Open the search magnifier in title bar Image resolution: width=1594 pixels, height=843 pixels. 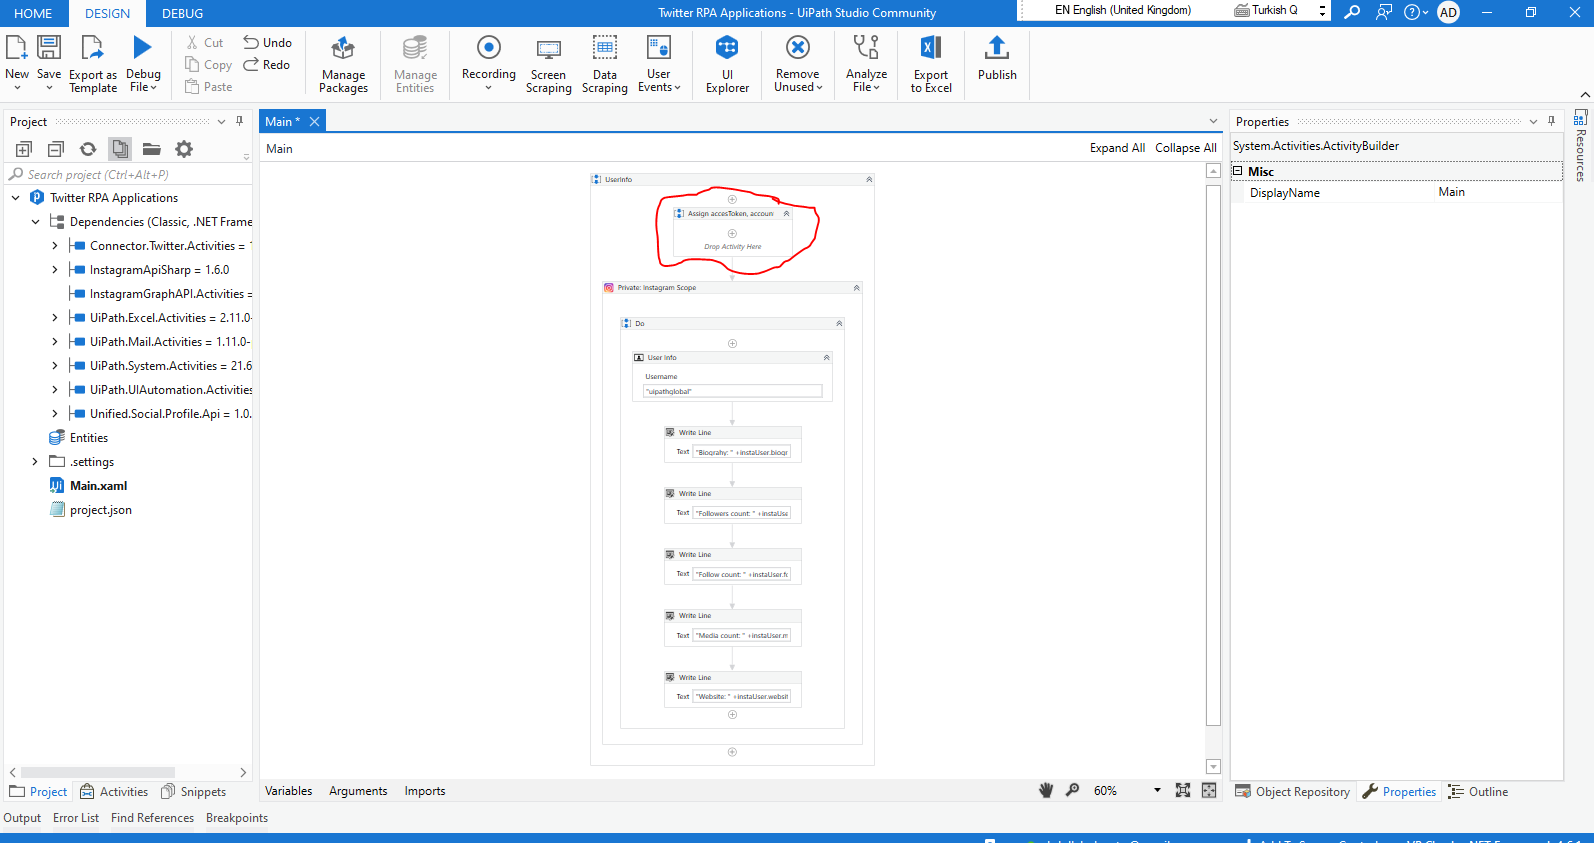coord(1352,12)
